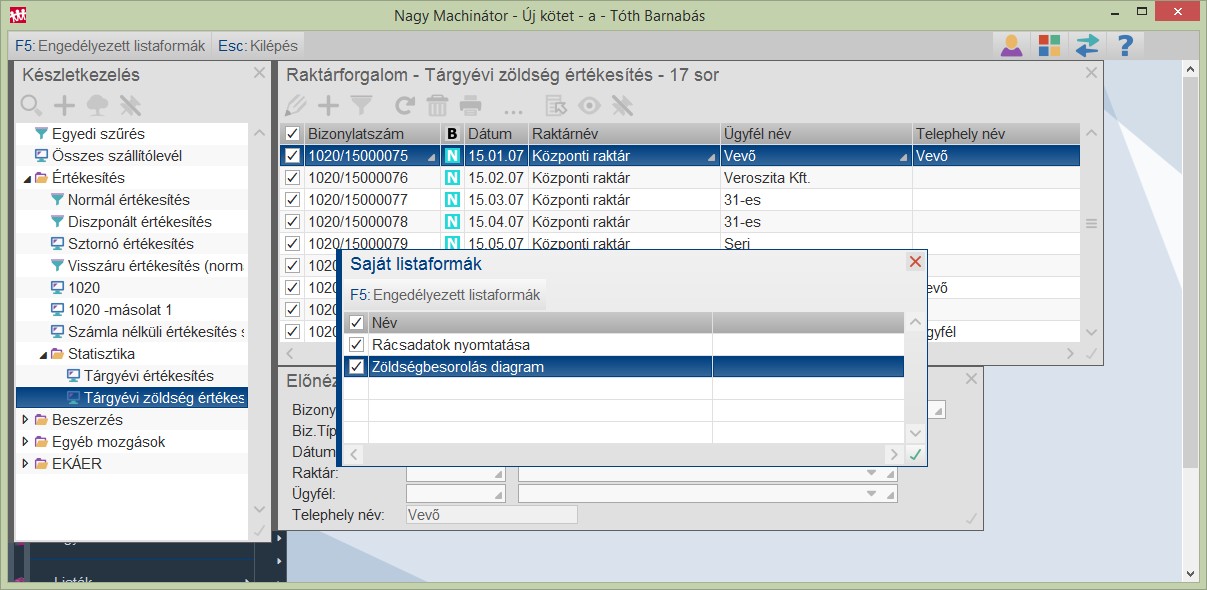
Task: Click the Telephely név input field
Action: click(x=491, y=515)
